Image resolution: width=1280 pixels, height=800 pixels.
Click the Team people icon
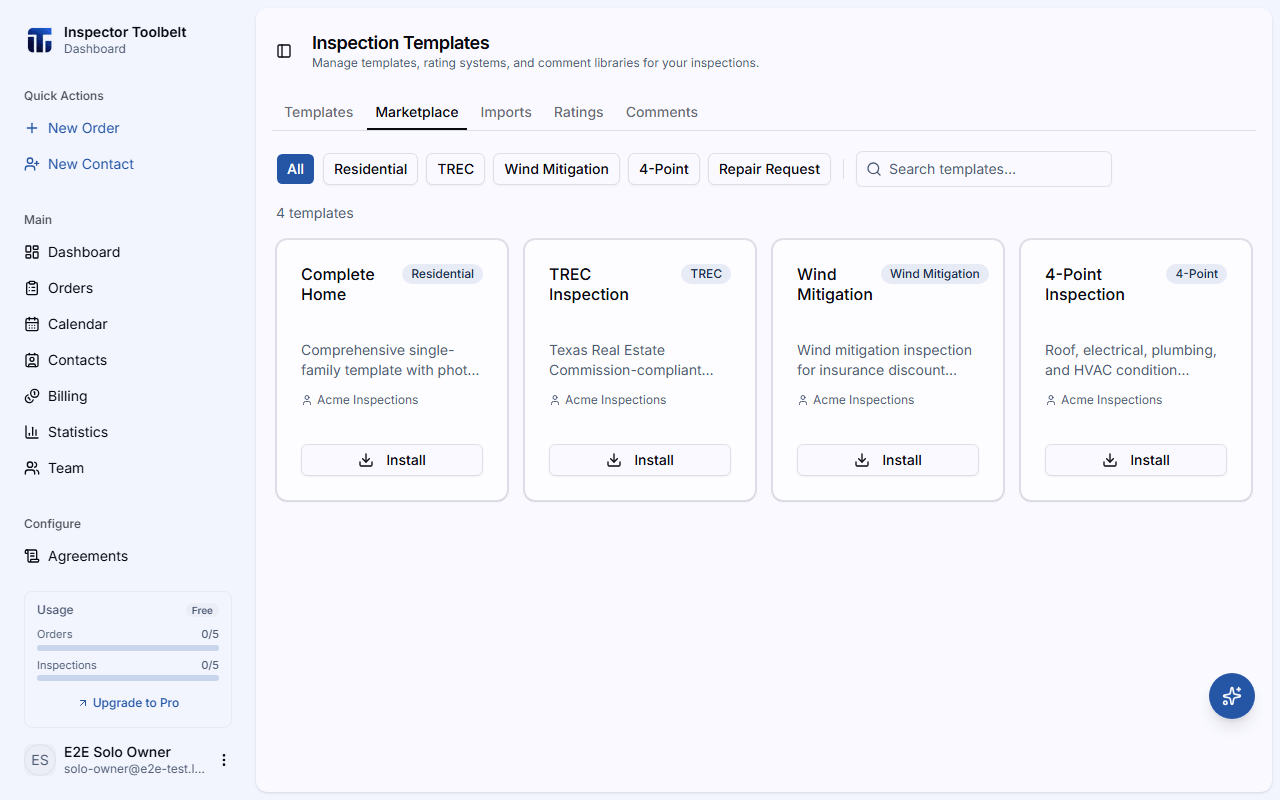pos(32,468)
